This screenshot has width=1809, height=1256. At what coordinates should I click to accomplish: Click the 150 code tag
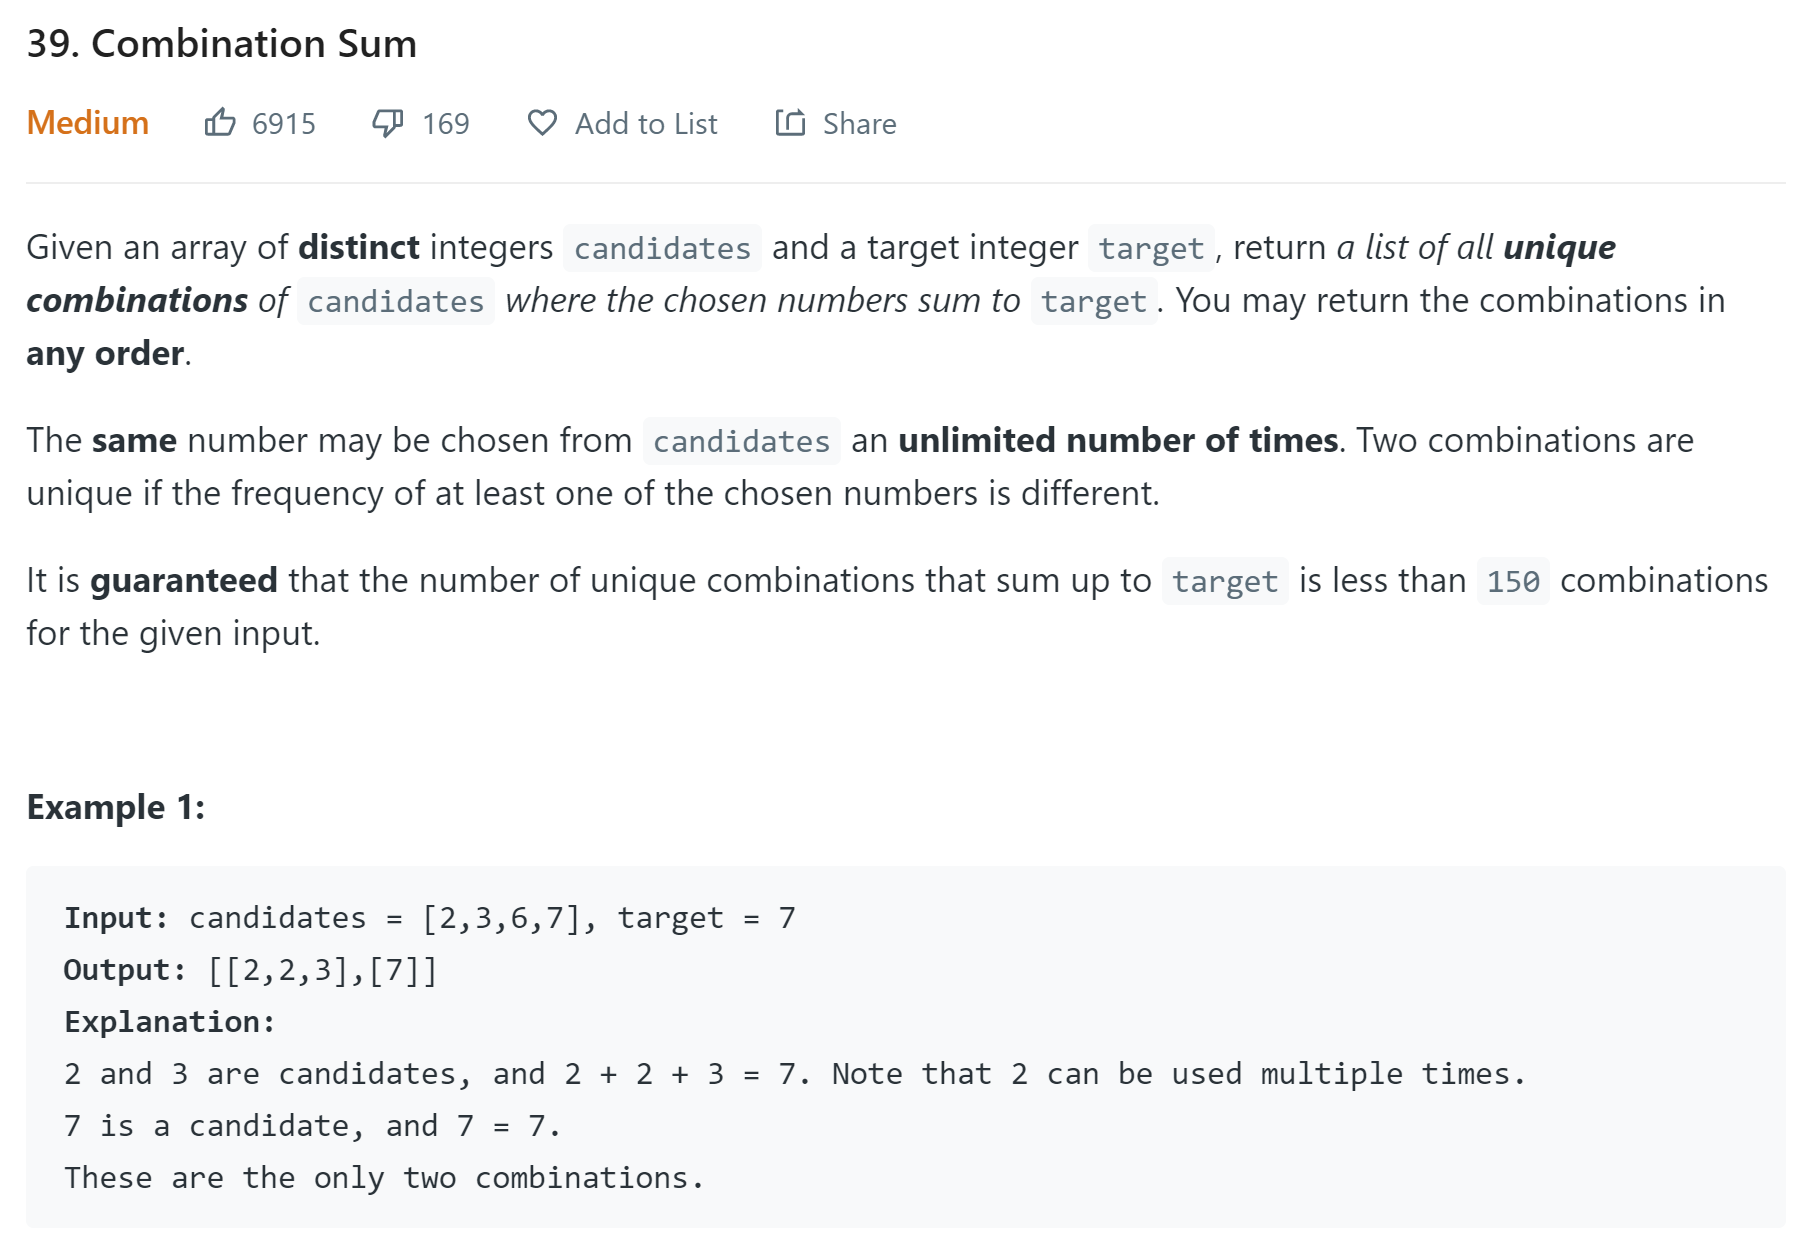point(1513,581)
